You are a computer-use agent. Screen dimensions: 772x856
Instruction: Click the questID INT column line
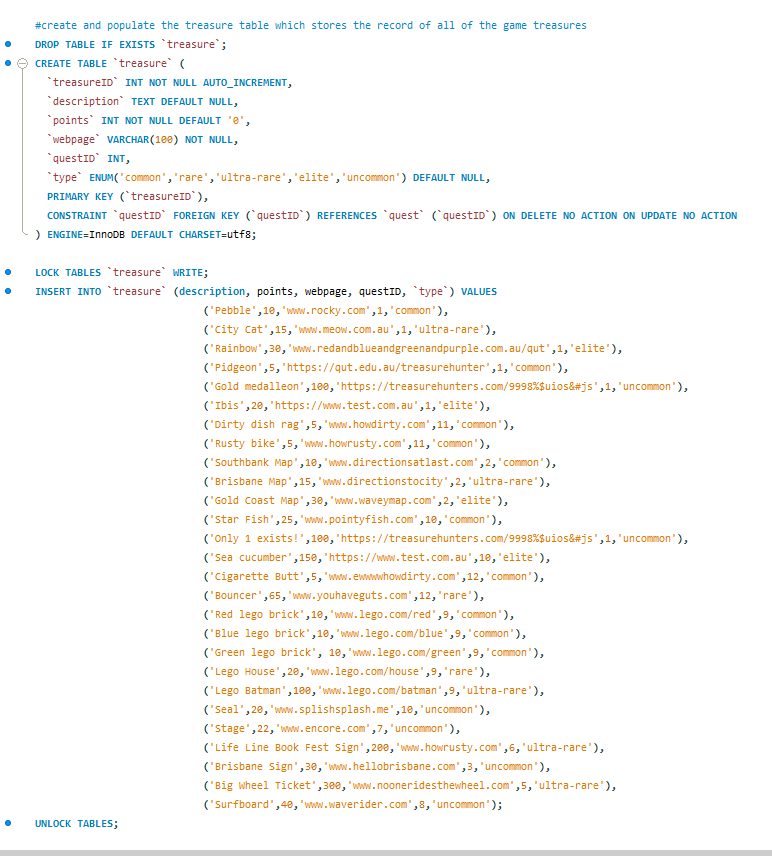coord(88,158)
